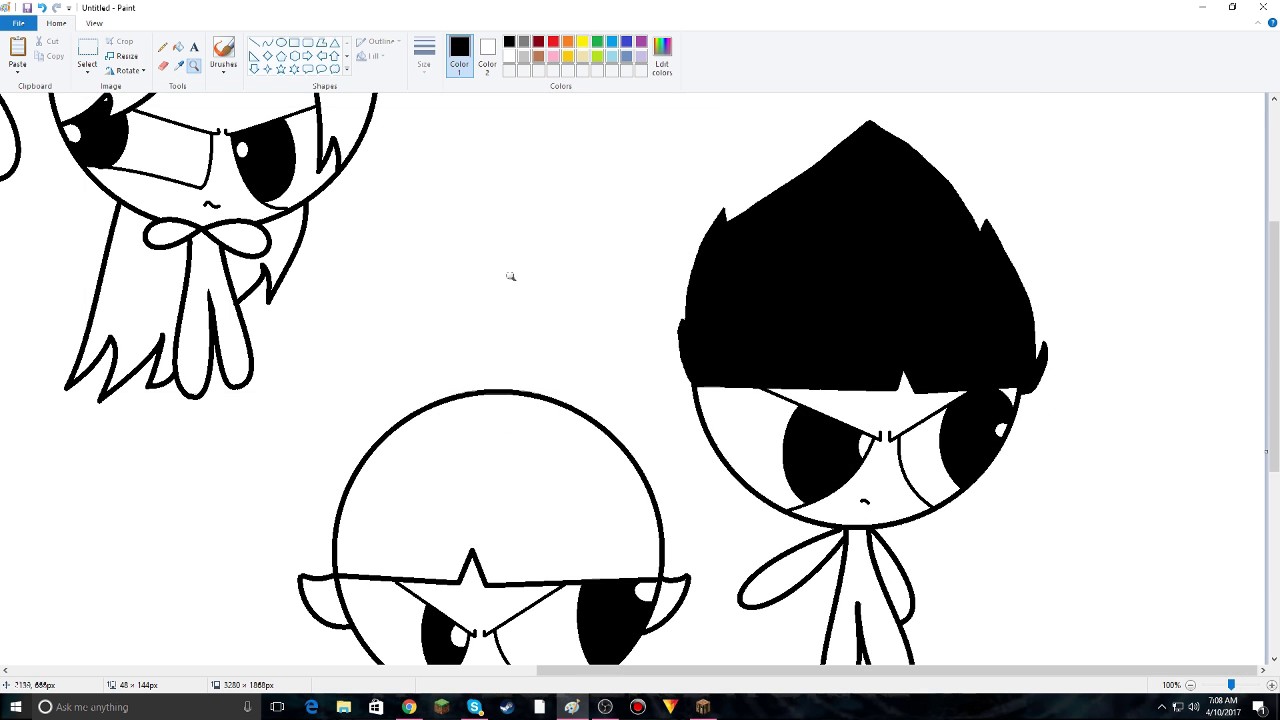Choose the Line shape

click(x=254, y=42)
